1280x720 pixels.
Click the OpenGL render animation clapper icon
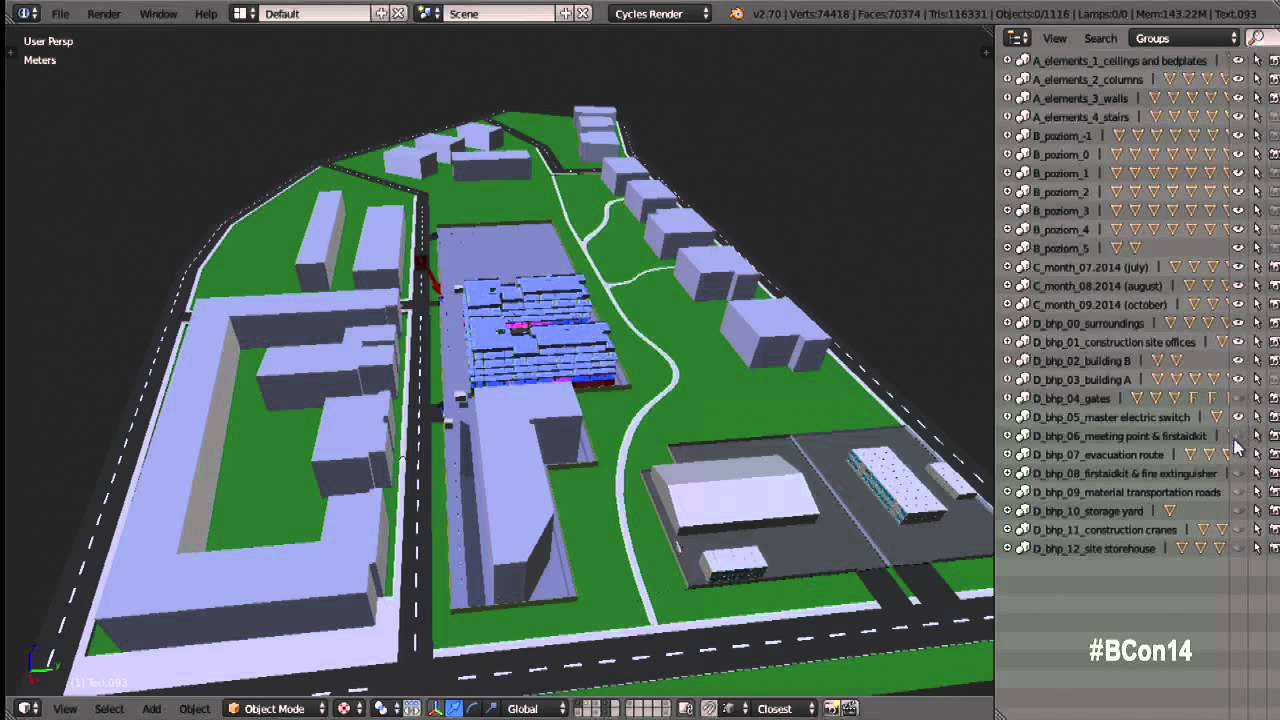pyautogui.click(x=849, y=708)
